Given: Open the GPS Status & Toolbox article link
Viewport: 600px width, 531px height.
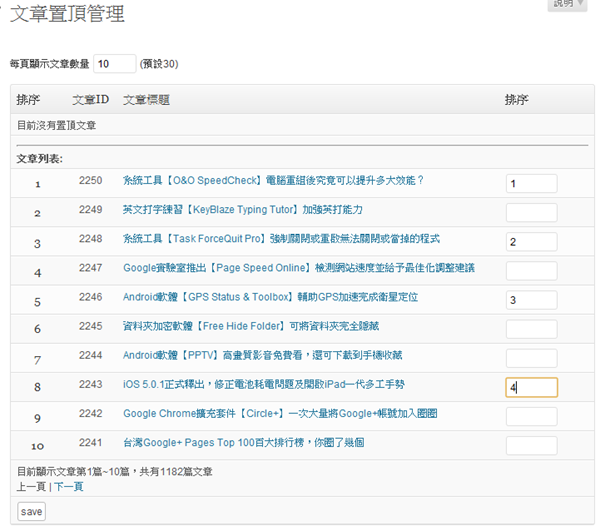Looking at the screenshot, I should [x=270, y=297].
